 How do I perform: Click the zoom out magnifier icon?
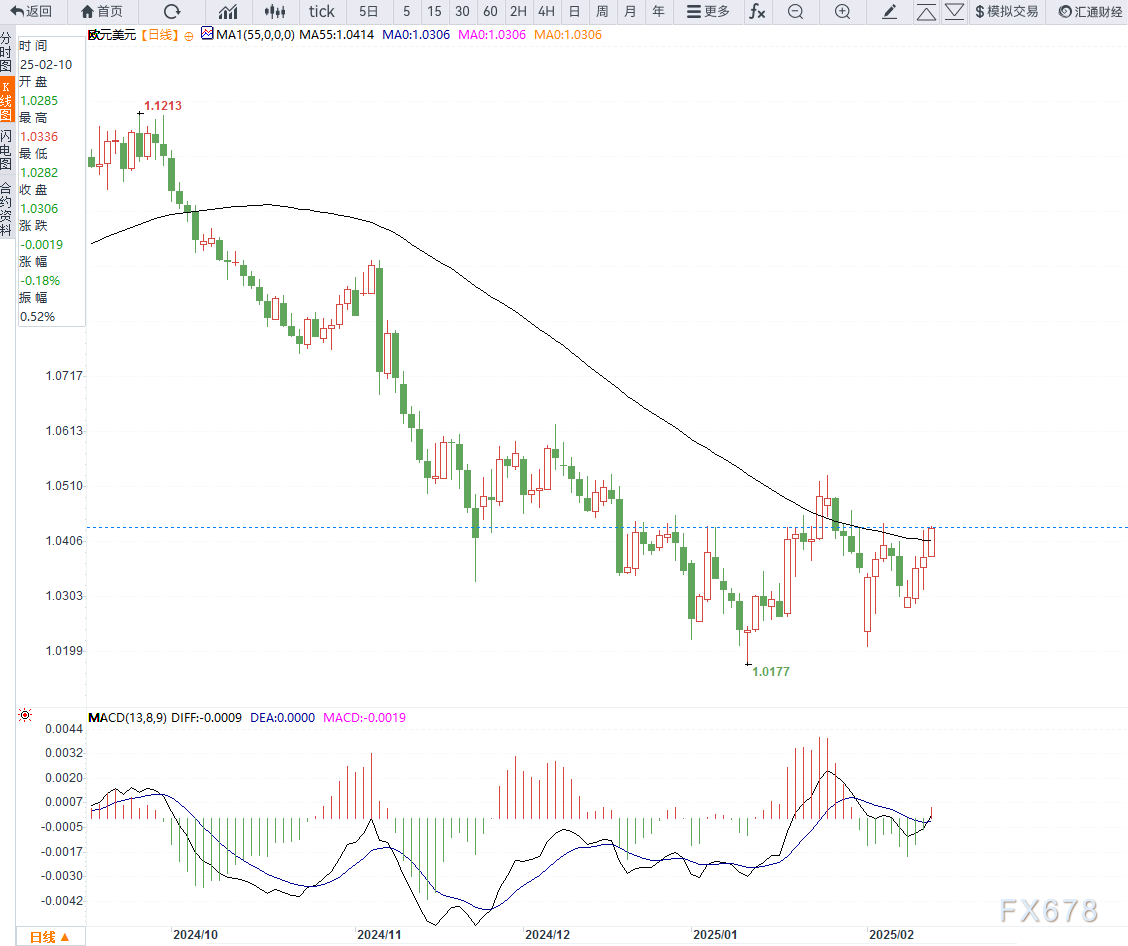pos(795,12)
